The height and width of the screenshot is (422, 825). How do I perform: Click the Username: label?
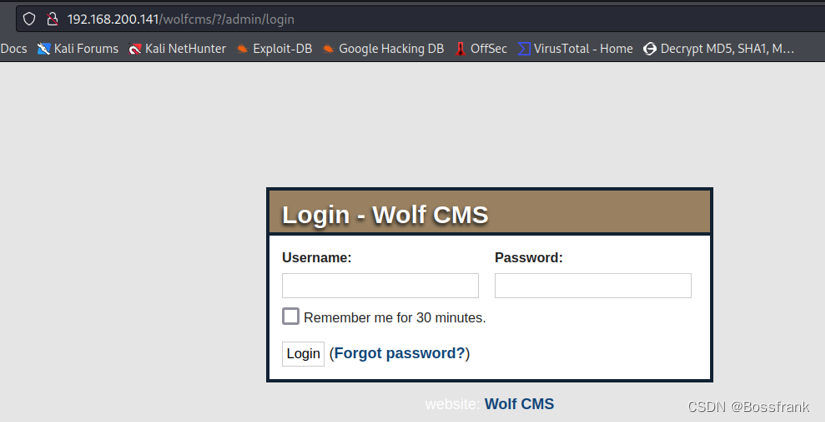317,258
